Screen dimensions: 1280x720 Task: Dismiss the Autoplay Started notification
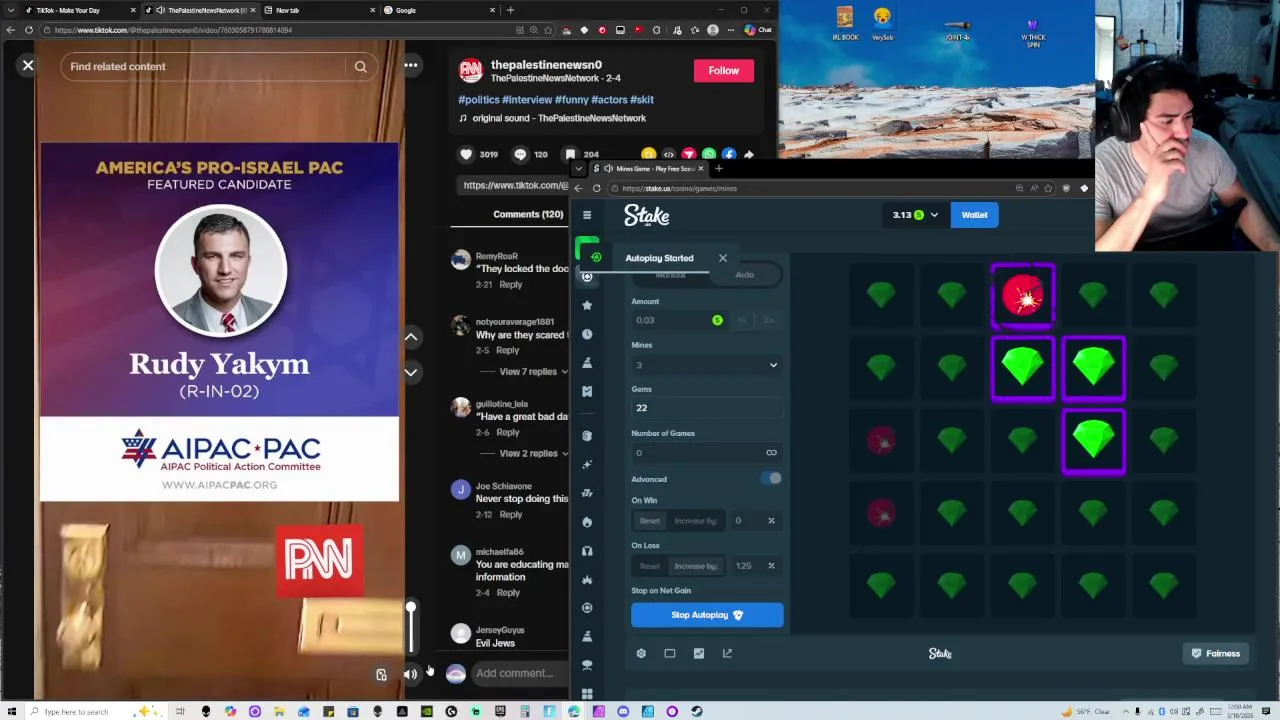point(723,258)
